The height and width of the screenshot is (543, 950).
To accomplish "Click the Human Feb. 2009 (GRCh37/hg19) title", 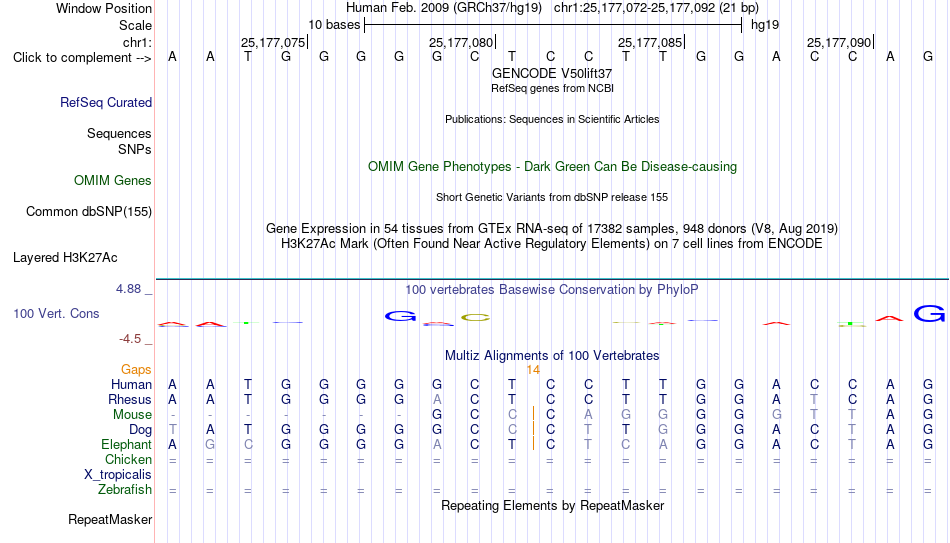I will pyautogui.click(x=443, y=8).
